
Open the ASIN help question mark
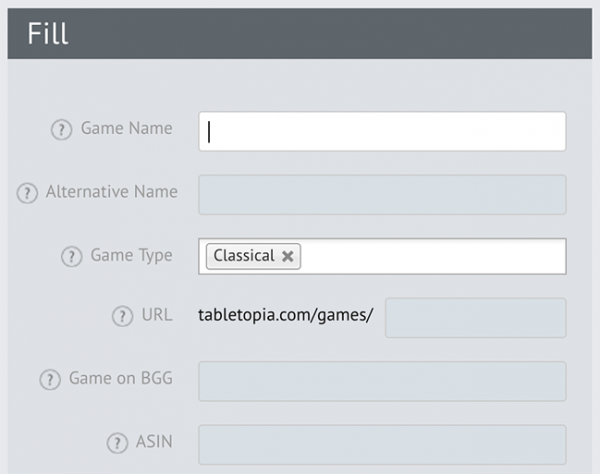116,443
